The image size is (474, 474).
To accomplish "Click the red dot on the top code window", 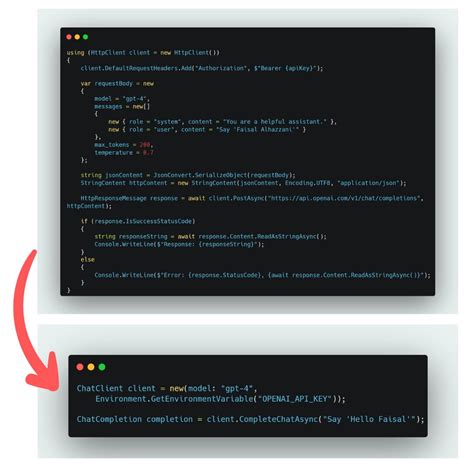I will pos(69,37).
